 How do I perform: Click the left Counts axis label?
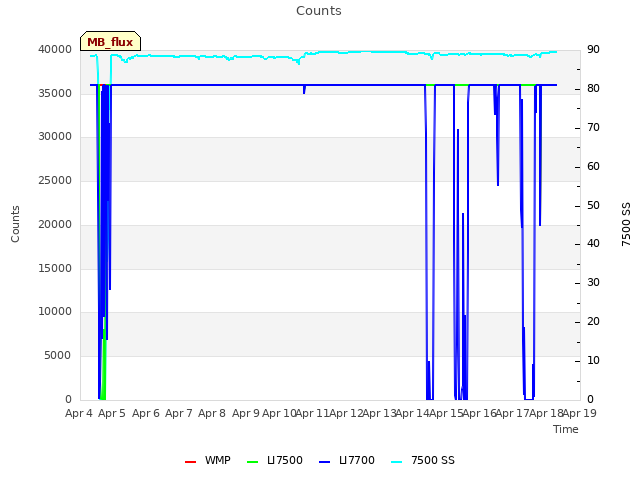click(15, 224)
